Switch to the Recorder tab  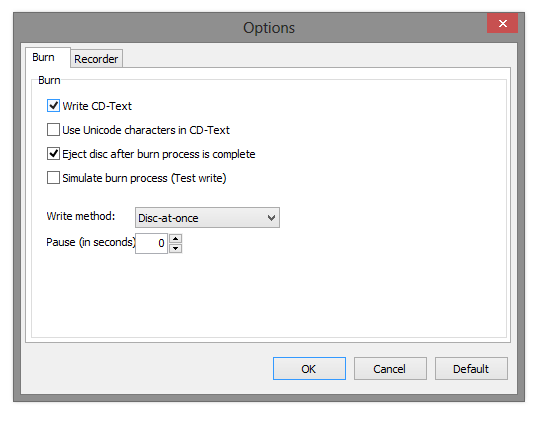tap(96, 59)
